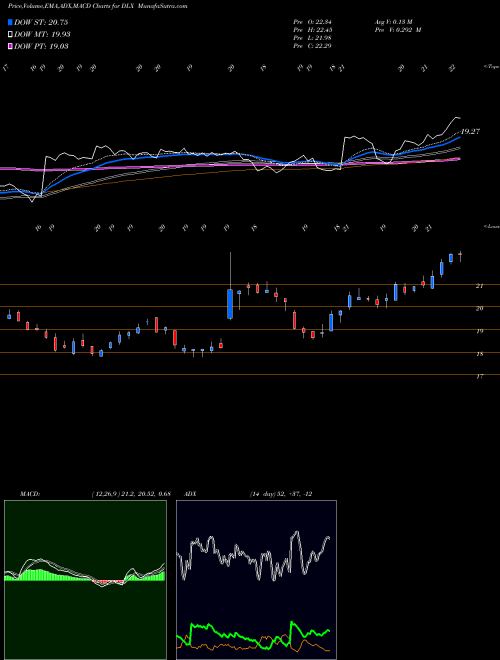Click the ADX panel heading
Viewport: 500px width, 660px height.
tap(190, 494)
